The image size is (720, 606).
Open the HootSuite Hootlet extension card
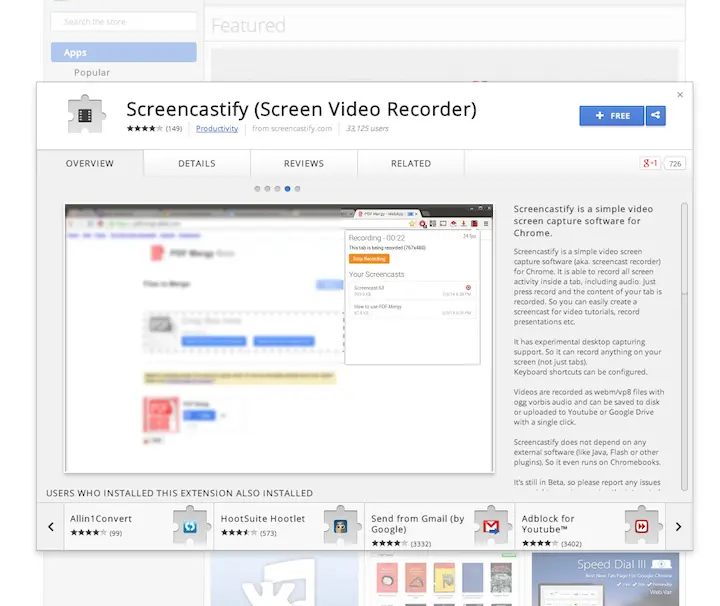click(289, 527)
